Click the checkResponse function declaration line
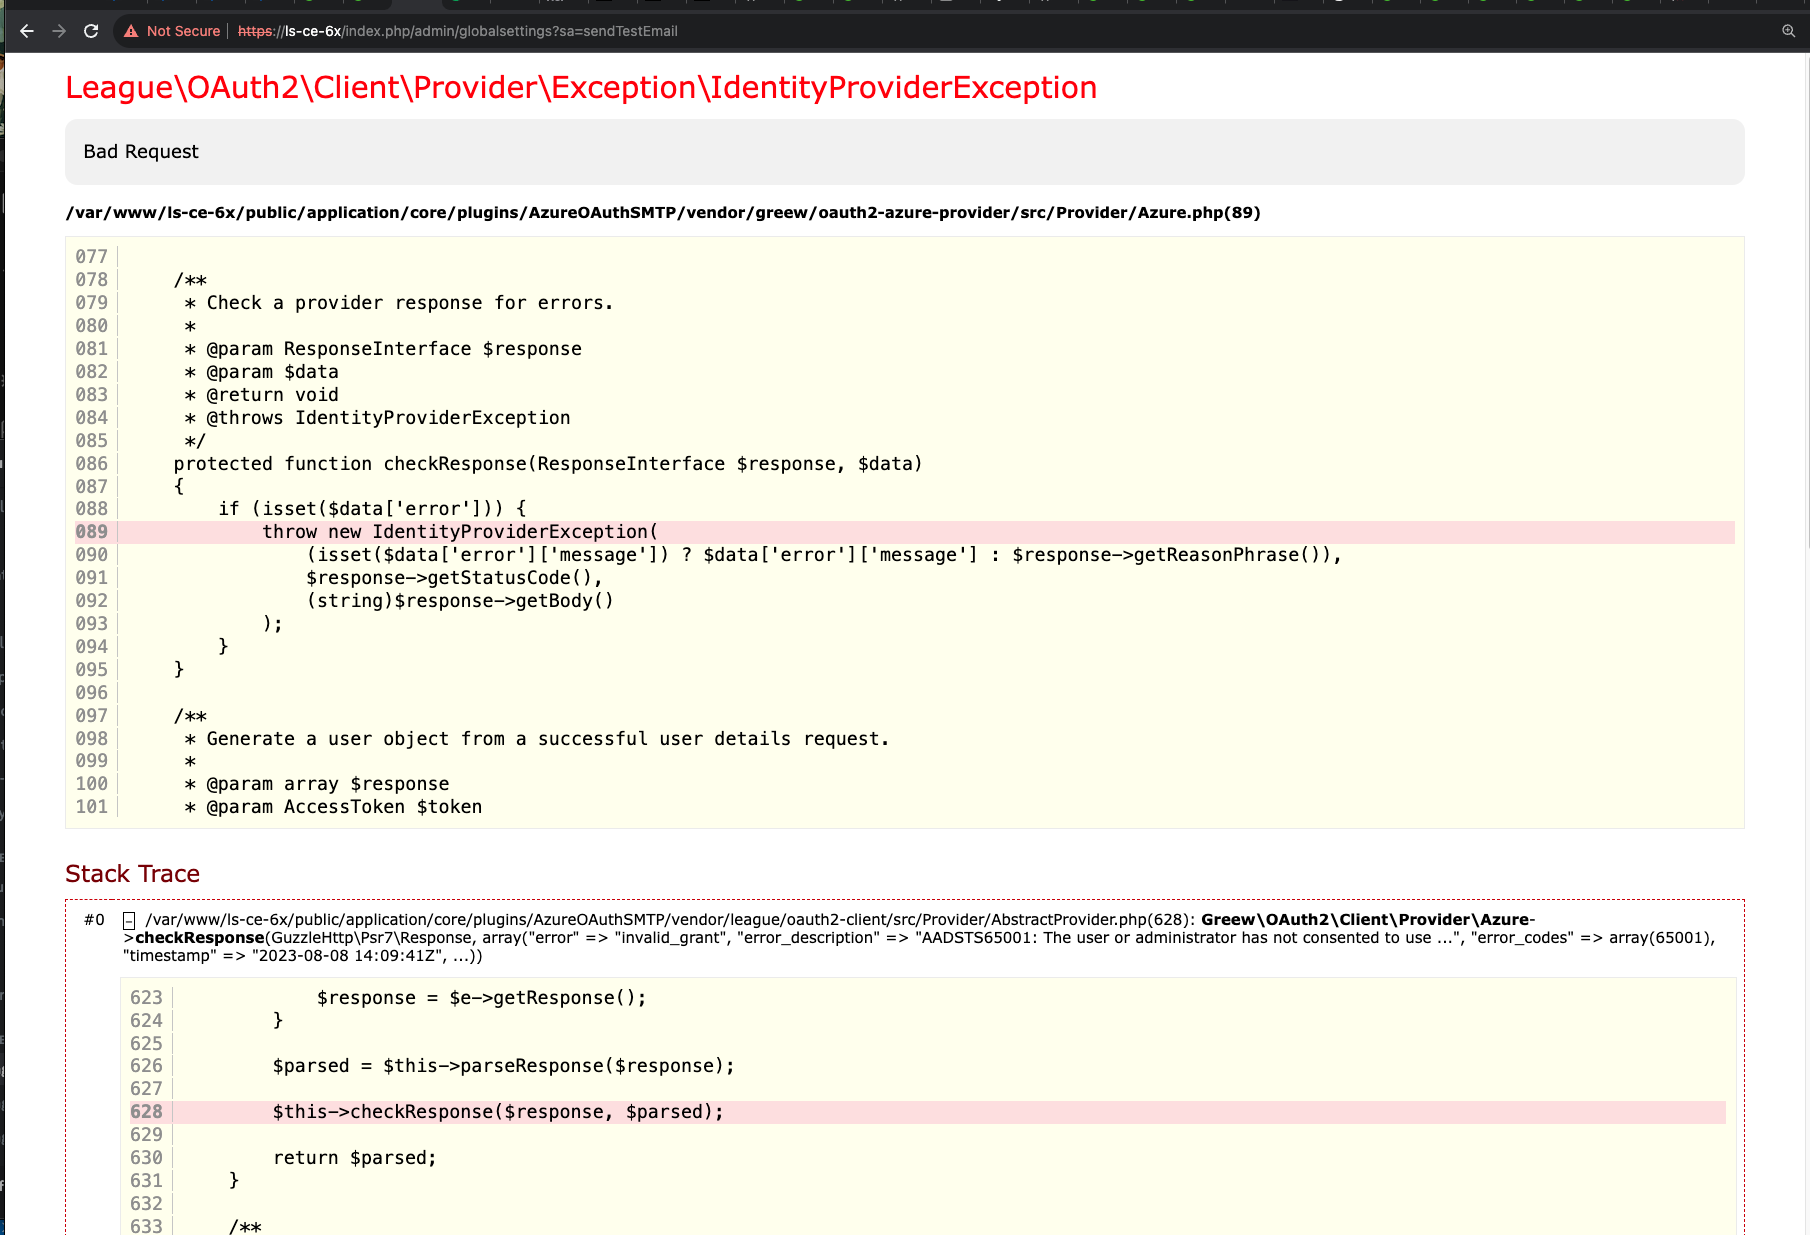Screen dimensions: 1810x1235 (547, 464)
